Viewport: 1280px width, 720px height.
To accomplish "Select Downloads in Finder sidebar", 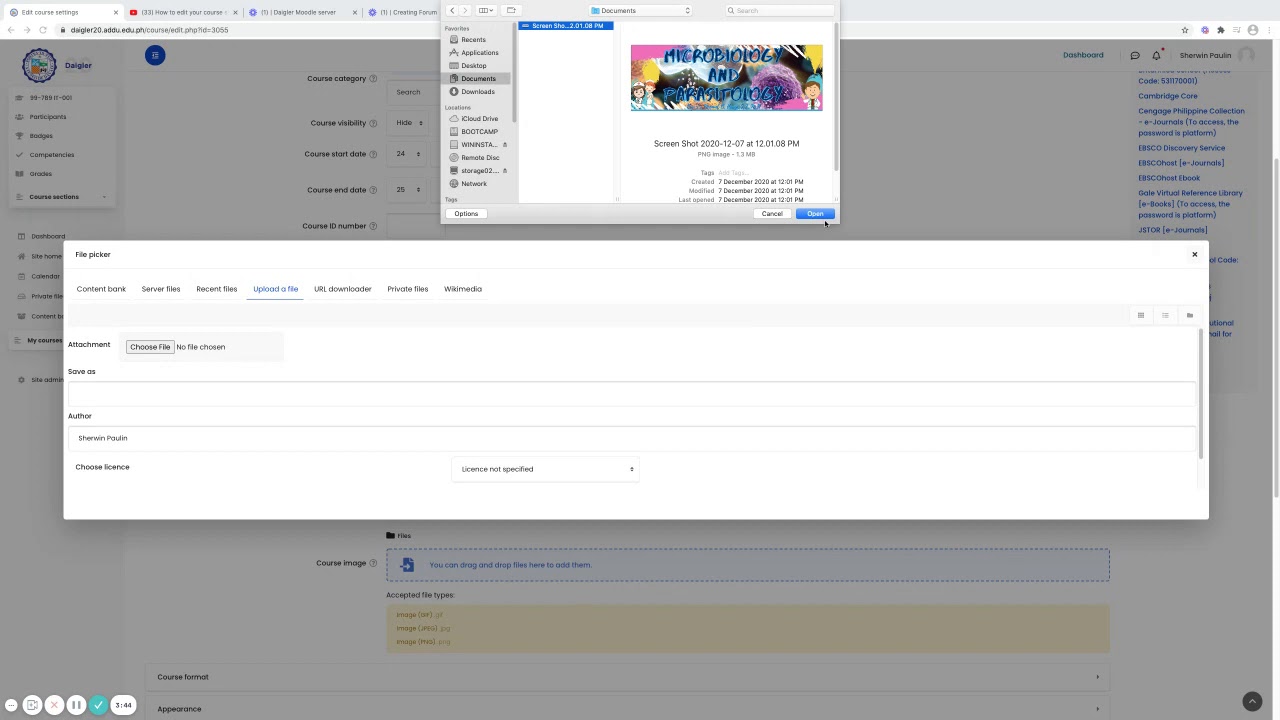I will click(x=477, y=91).
